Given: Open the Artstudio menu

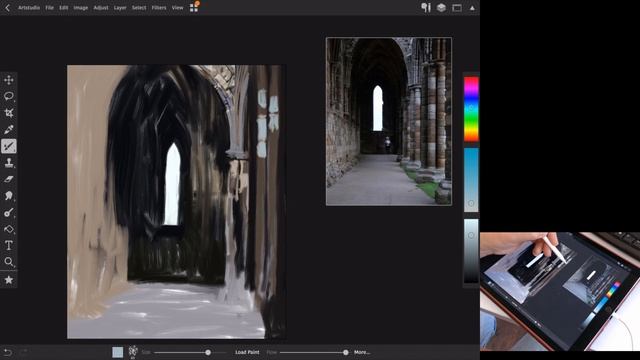Looking at the screenshot, I should tap(29, 7).
